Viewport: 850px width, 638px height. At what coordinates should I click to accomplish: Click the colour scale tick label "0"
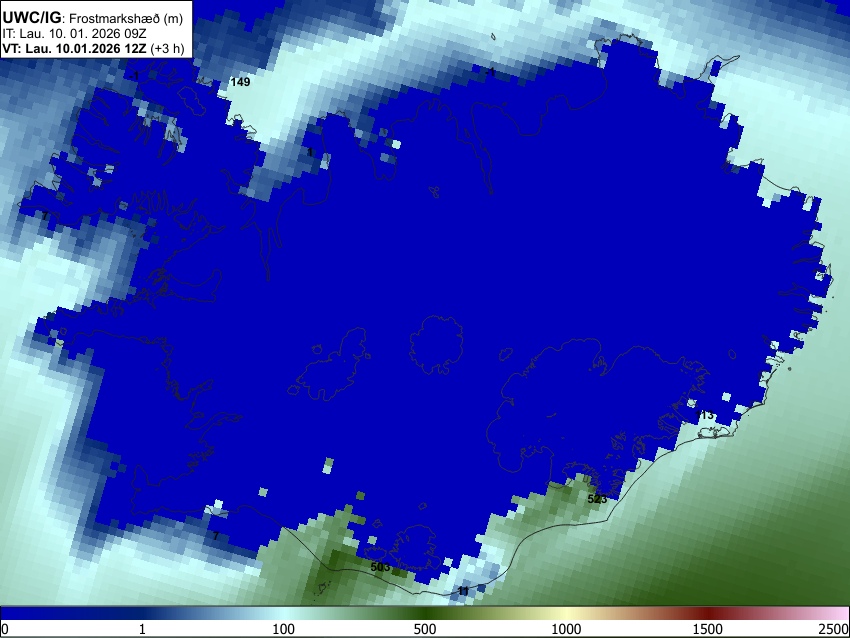5,629
